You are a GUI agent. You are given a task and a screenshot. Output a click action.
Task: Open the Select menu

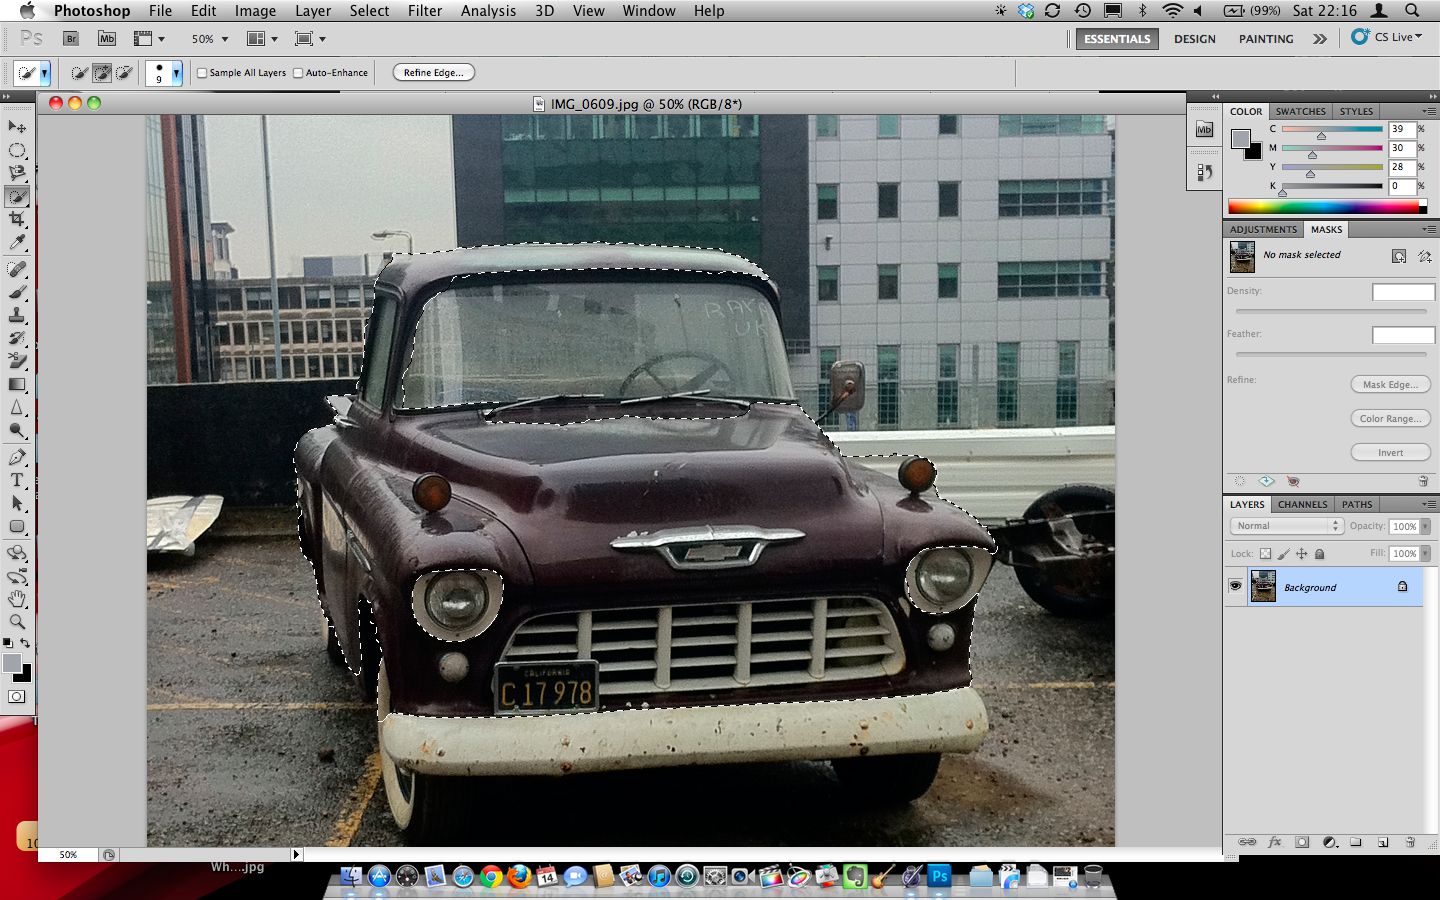369,11
